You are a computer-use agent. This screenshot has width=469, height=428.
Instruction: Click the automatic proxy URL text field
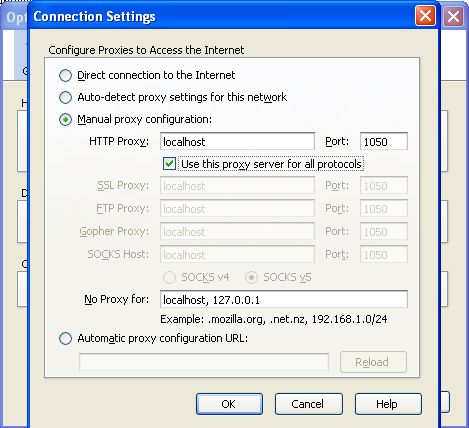pos(204,362)
